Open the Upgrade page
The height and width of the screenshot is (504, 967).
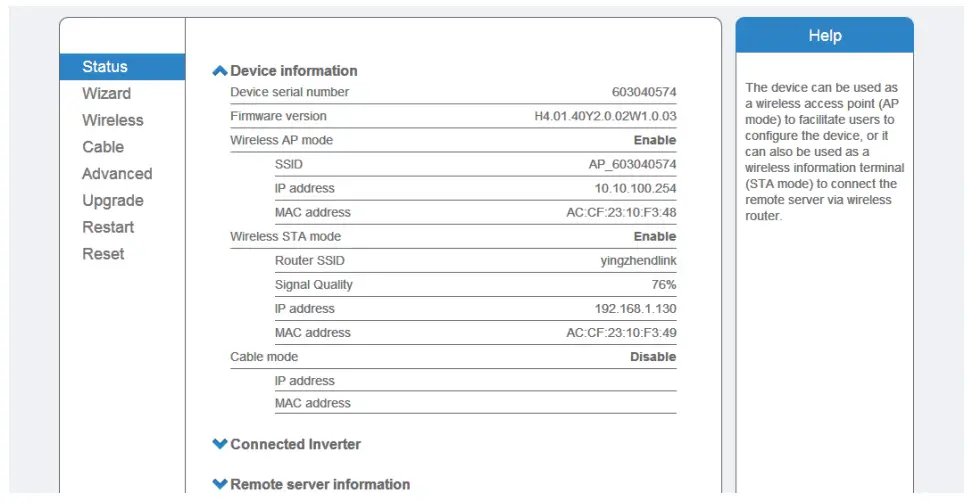click(113, 201)
